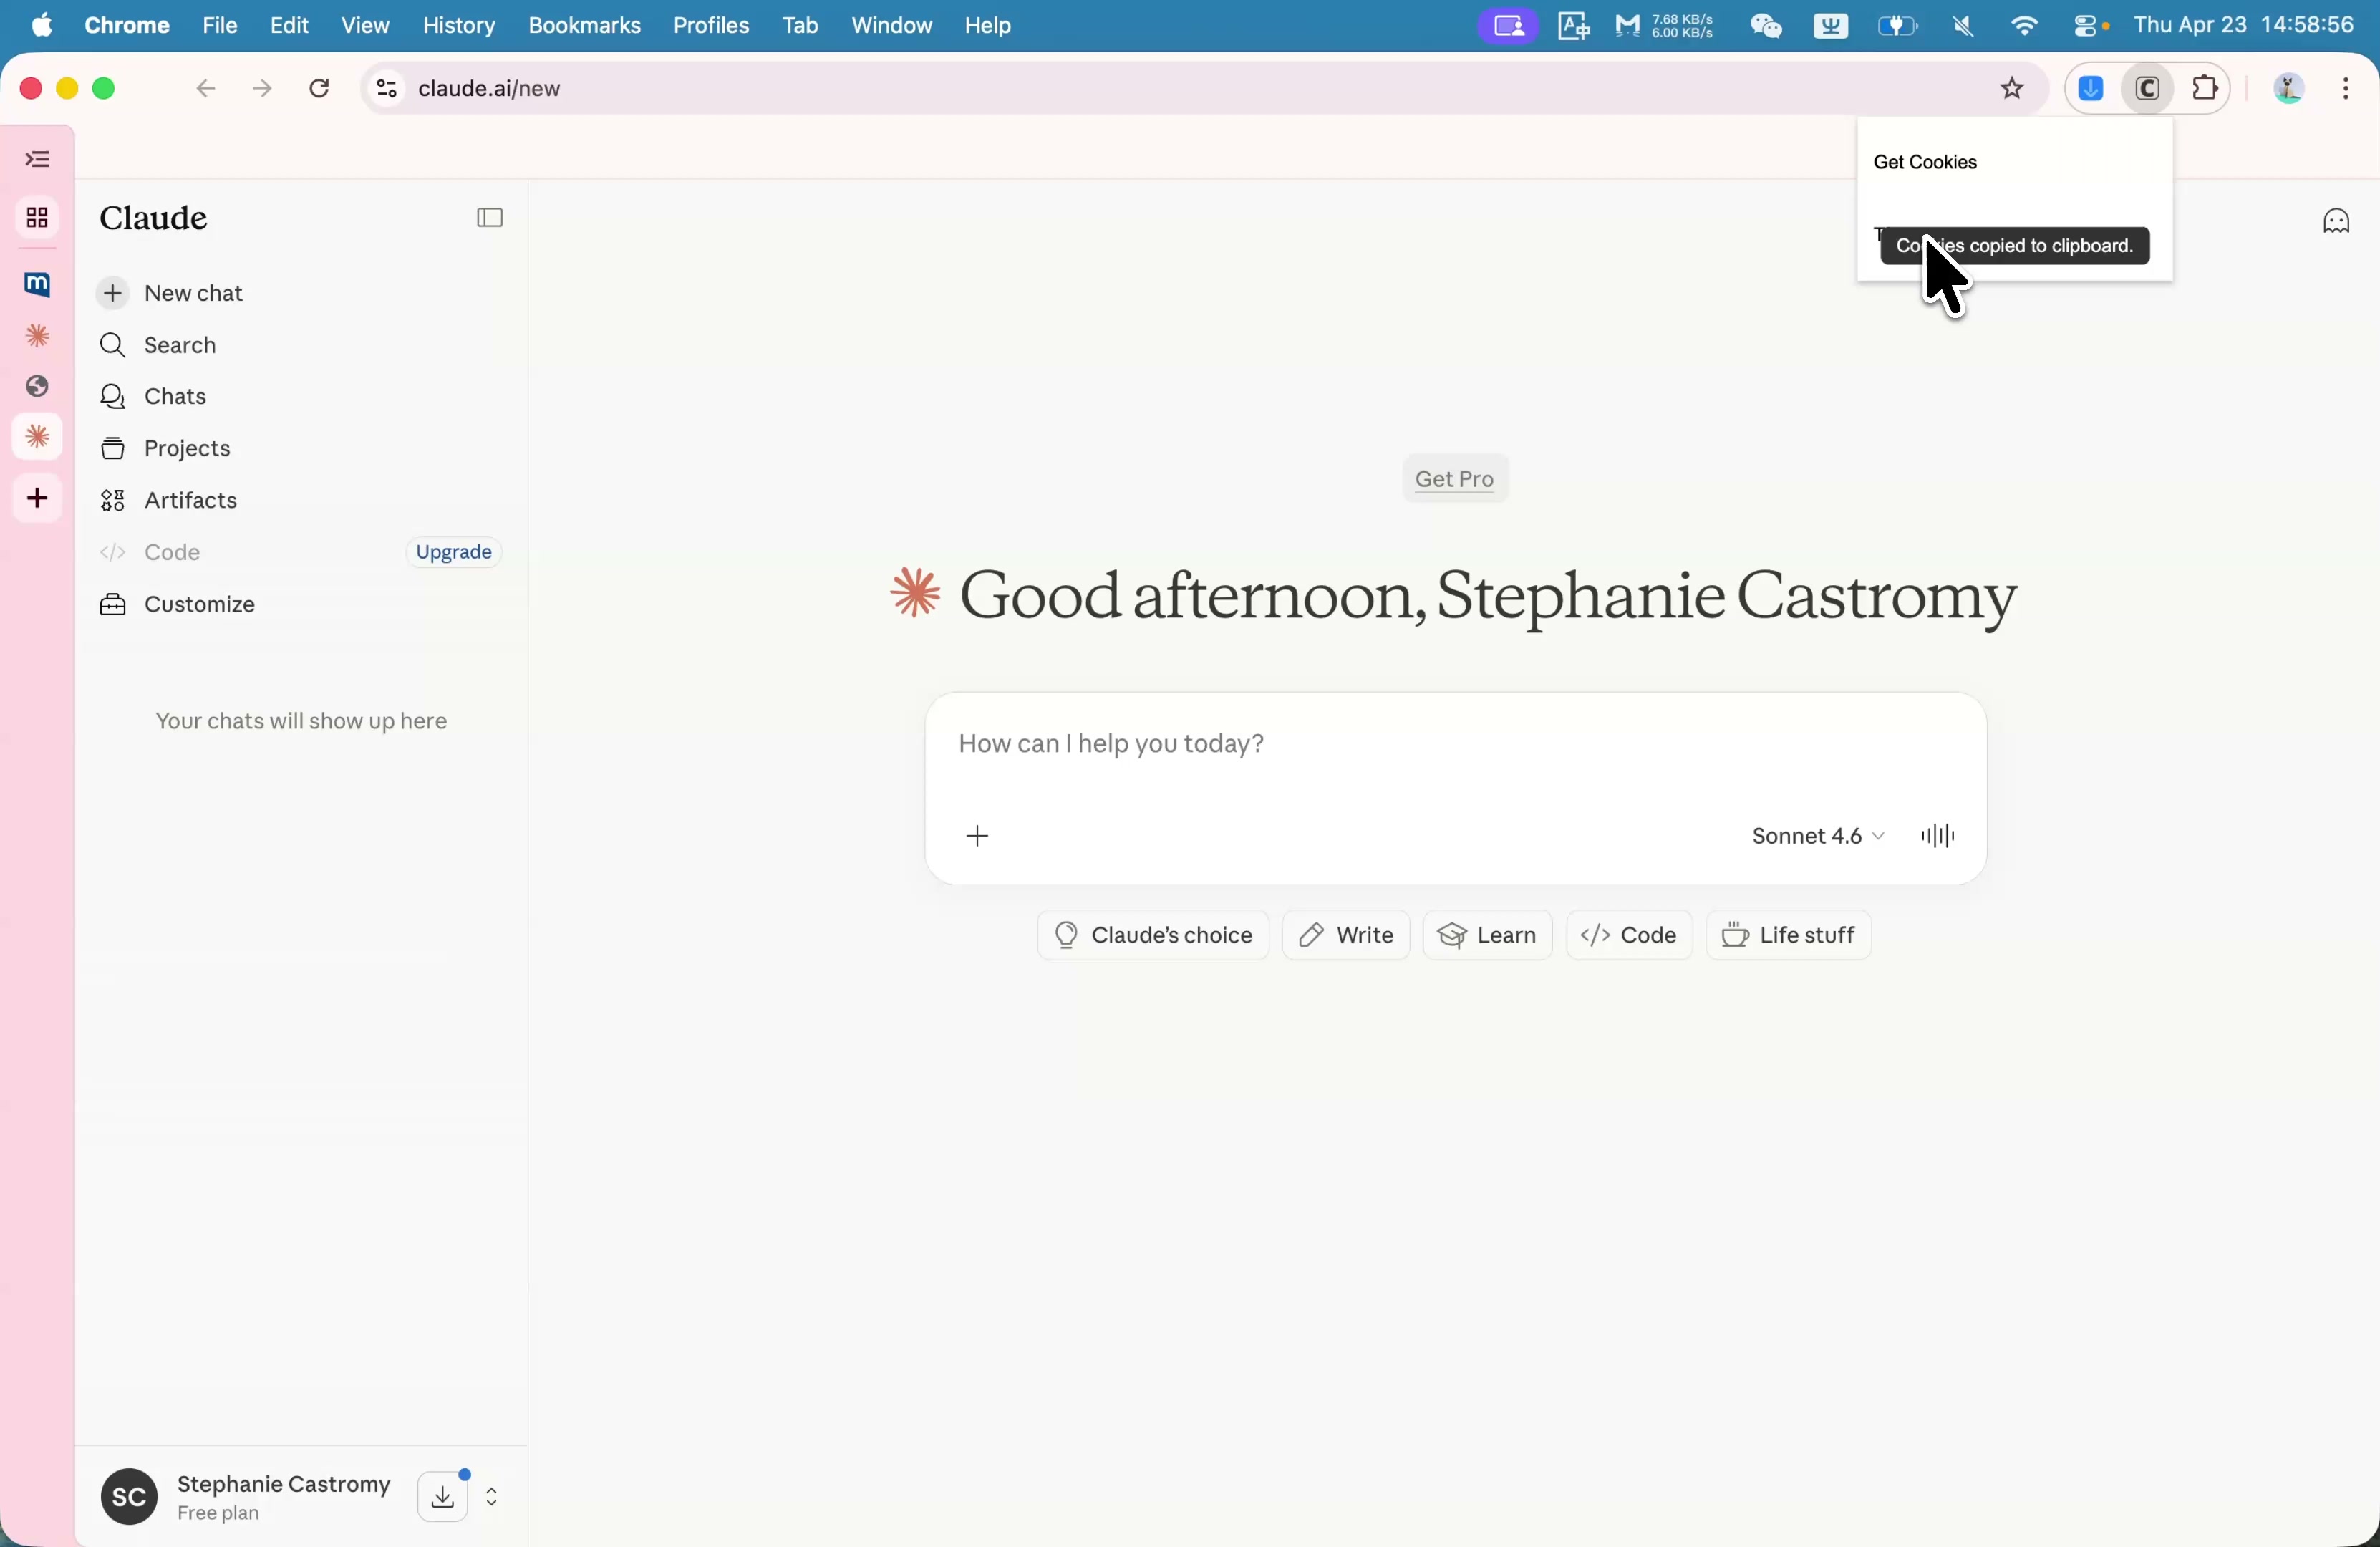Click the Get Cookies popup title
This screenshot has height=1547, width=2380.
(1925, 163)
